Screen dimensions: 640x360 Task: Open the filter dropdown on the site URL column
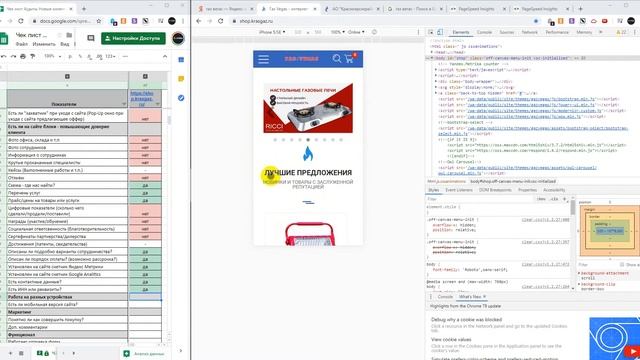click(158, 104)
